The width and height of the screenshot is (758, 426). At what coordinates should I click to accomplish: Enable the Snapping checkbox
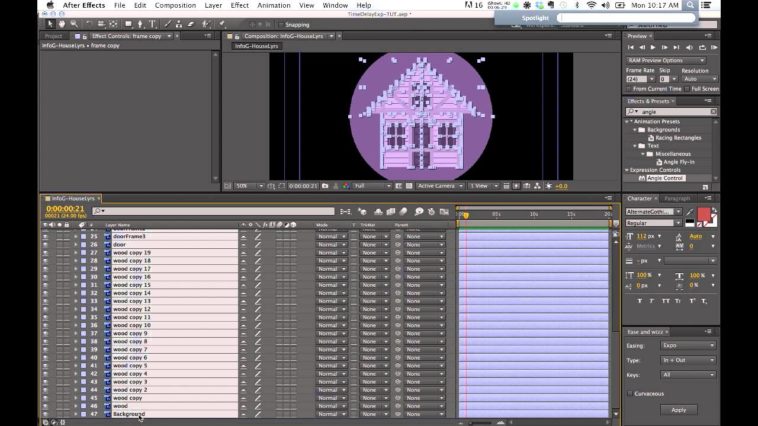coord(279,24)
